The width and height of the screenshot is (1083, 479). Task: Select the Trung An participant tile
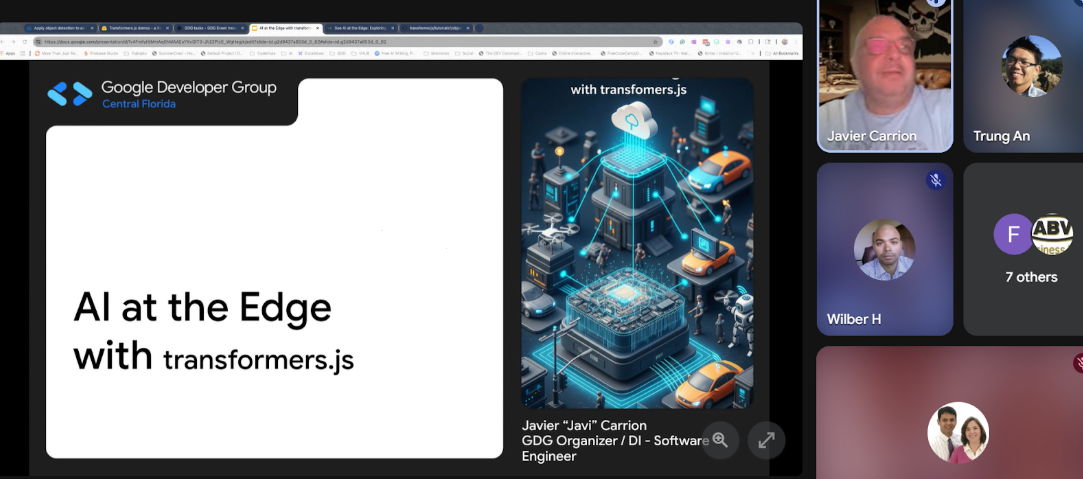(x=1023, y=75)
